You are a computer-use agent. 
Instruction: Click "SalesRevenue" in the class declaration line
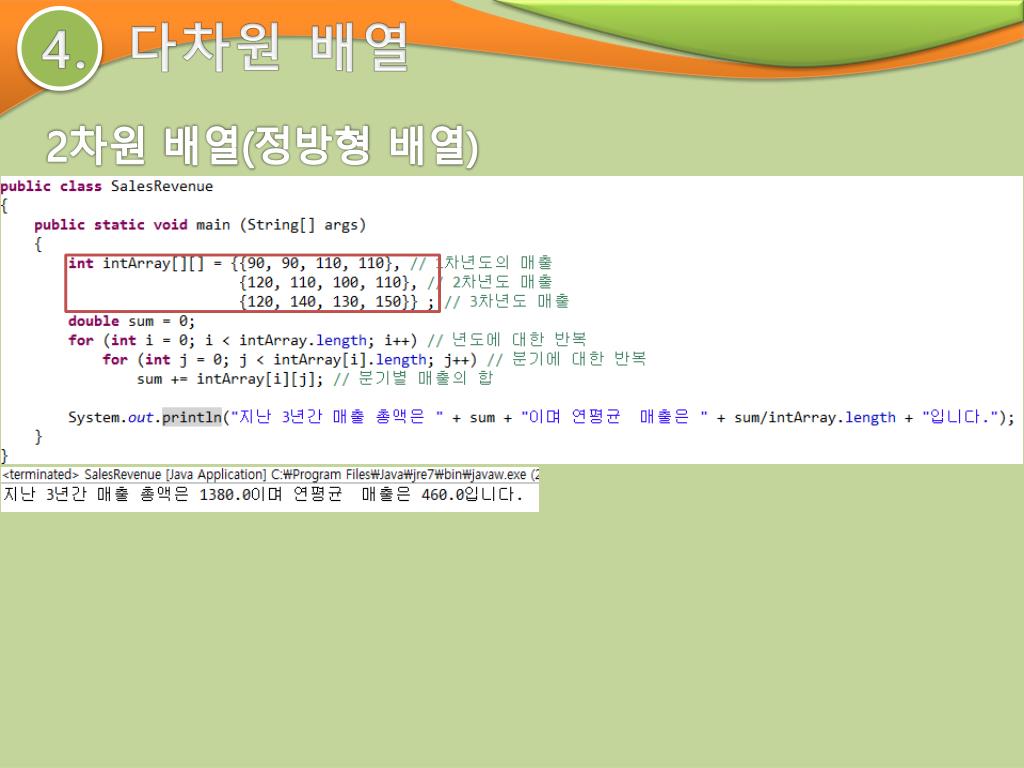click(162, 186)
